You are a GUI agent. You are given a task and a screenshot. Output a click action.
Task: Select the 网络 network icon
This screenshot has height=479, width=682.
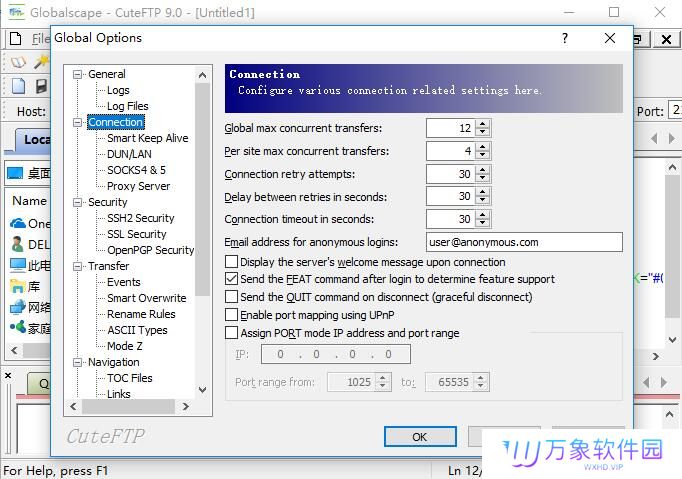17,307
